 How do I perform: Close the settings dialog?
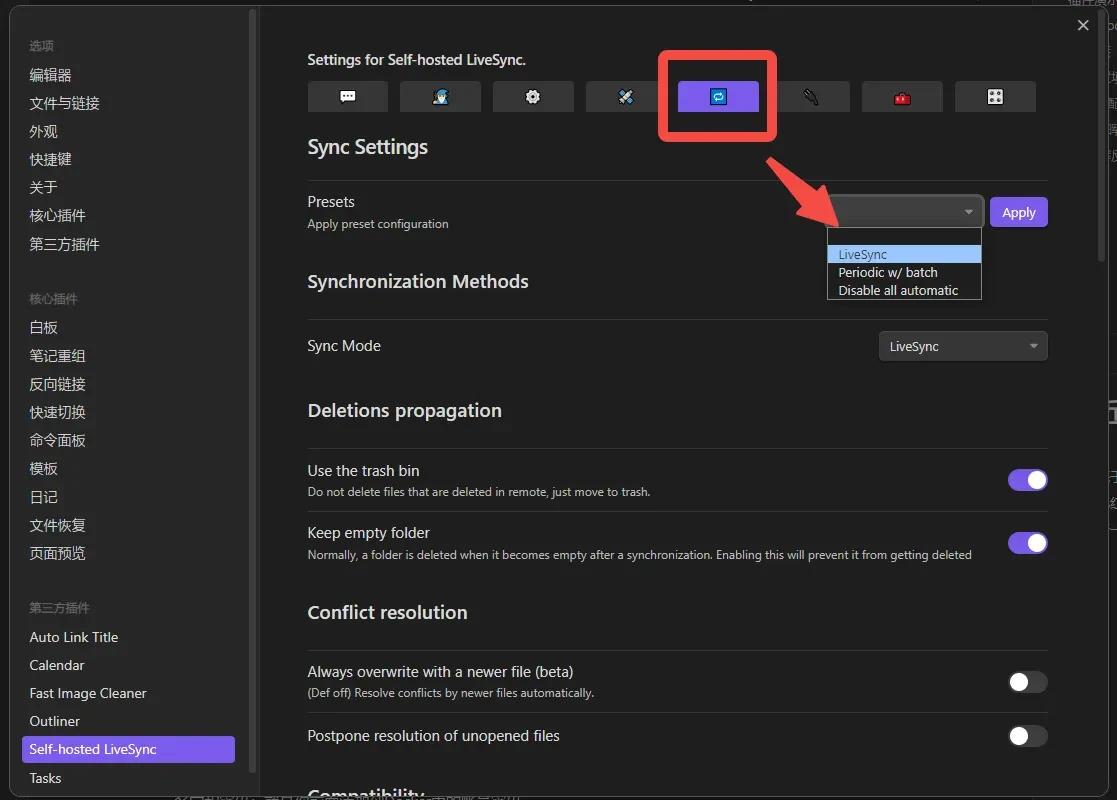pos(1083,26)
